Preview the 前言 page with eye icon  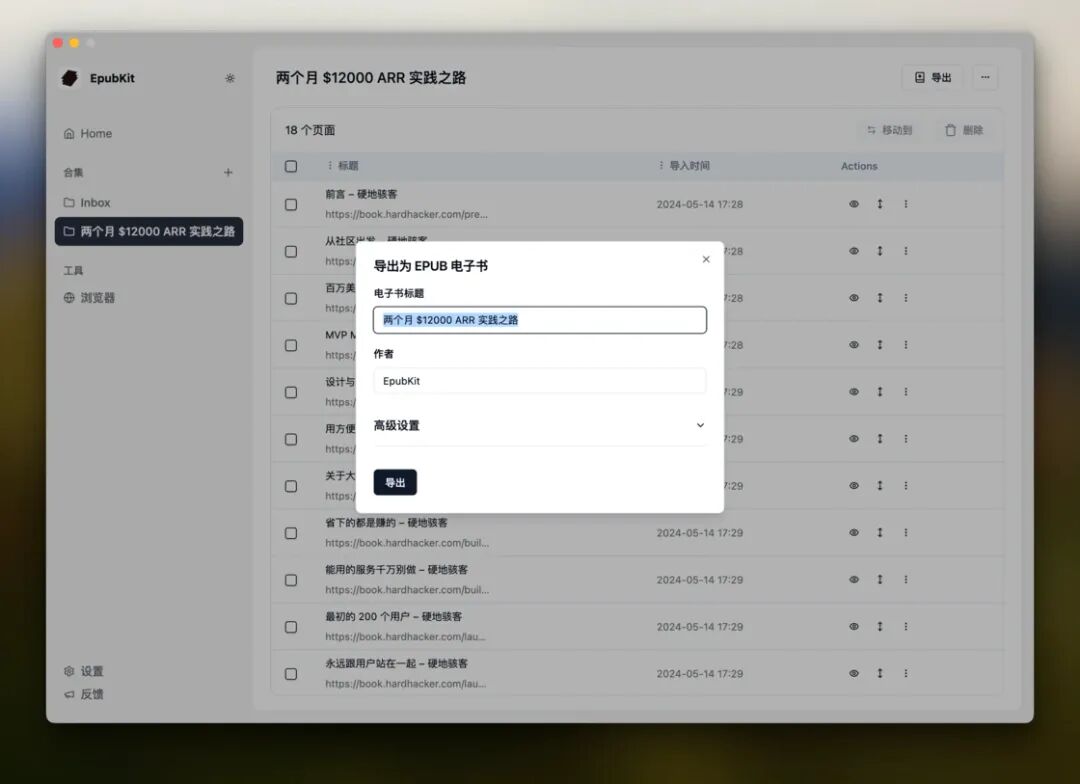coord(854,204)
